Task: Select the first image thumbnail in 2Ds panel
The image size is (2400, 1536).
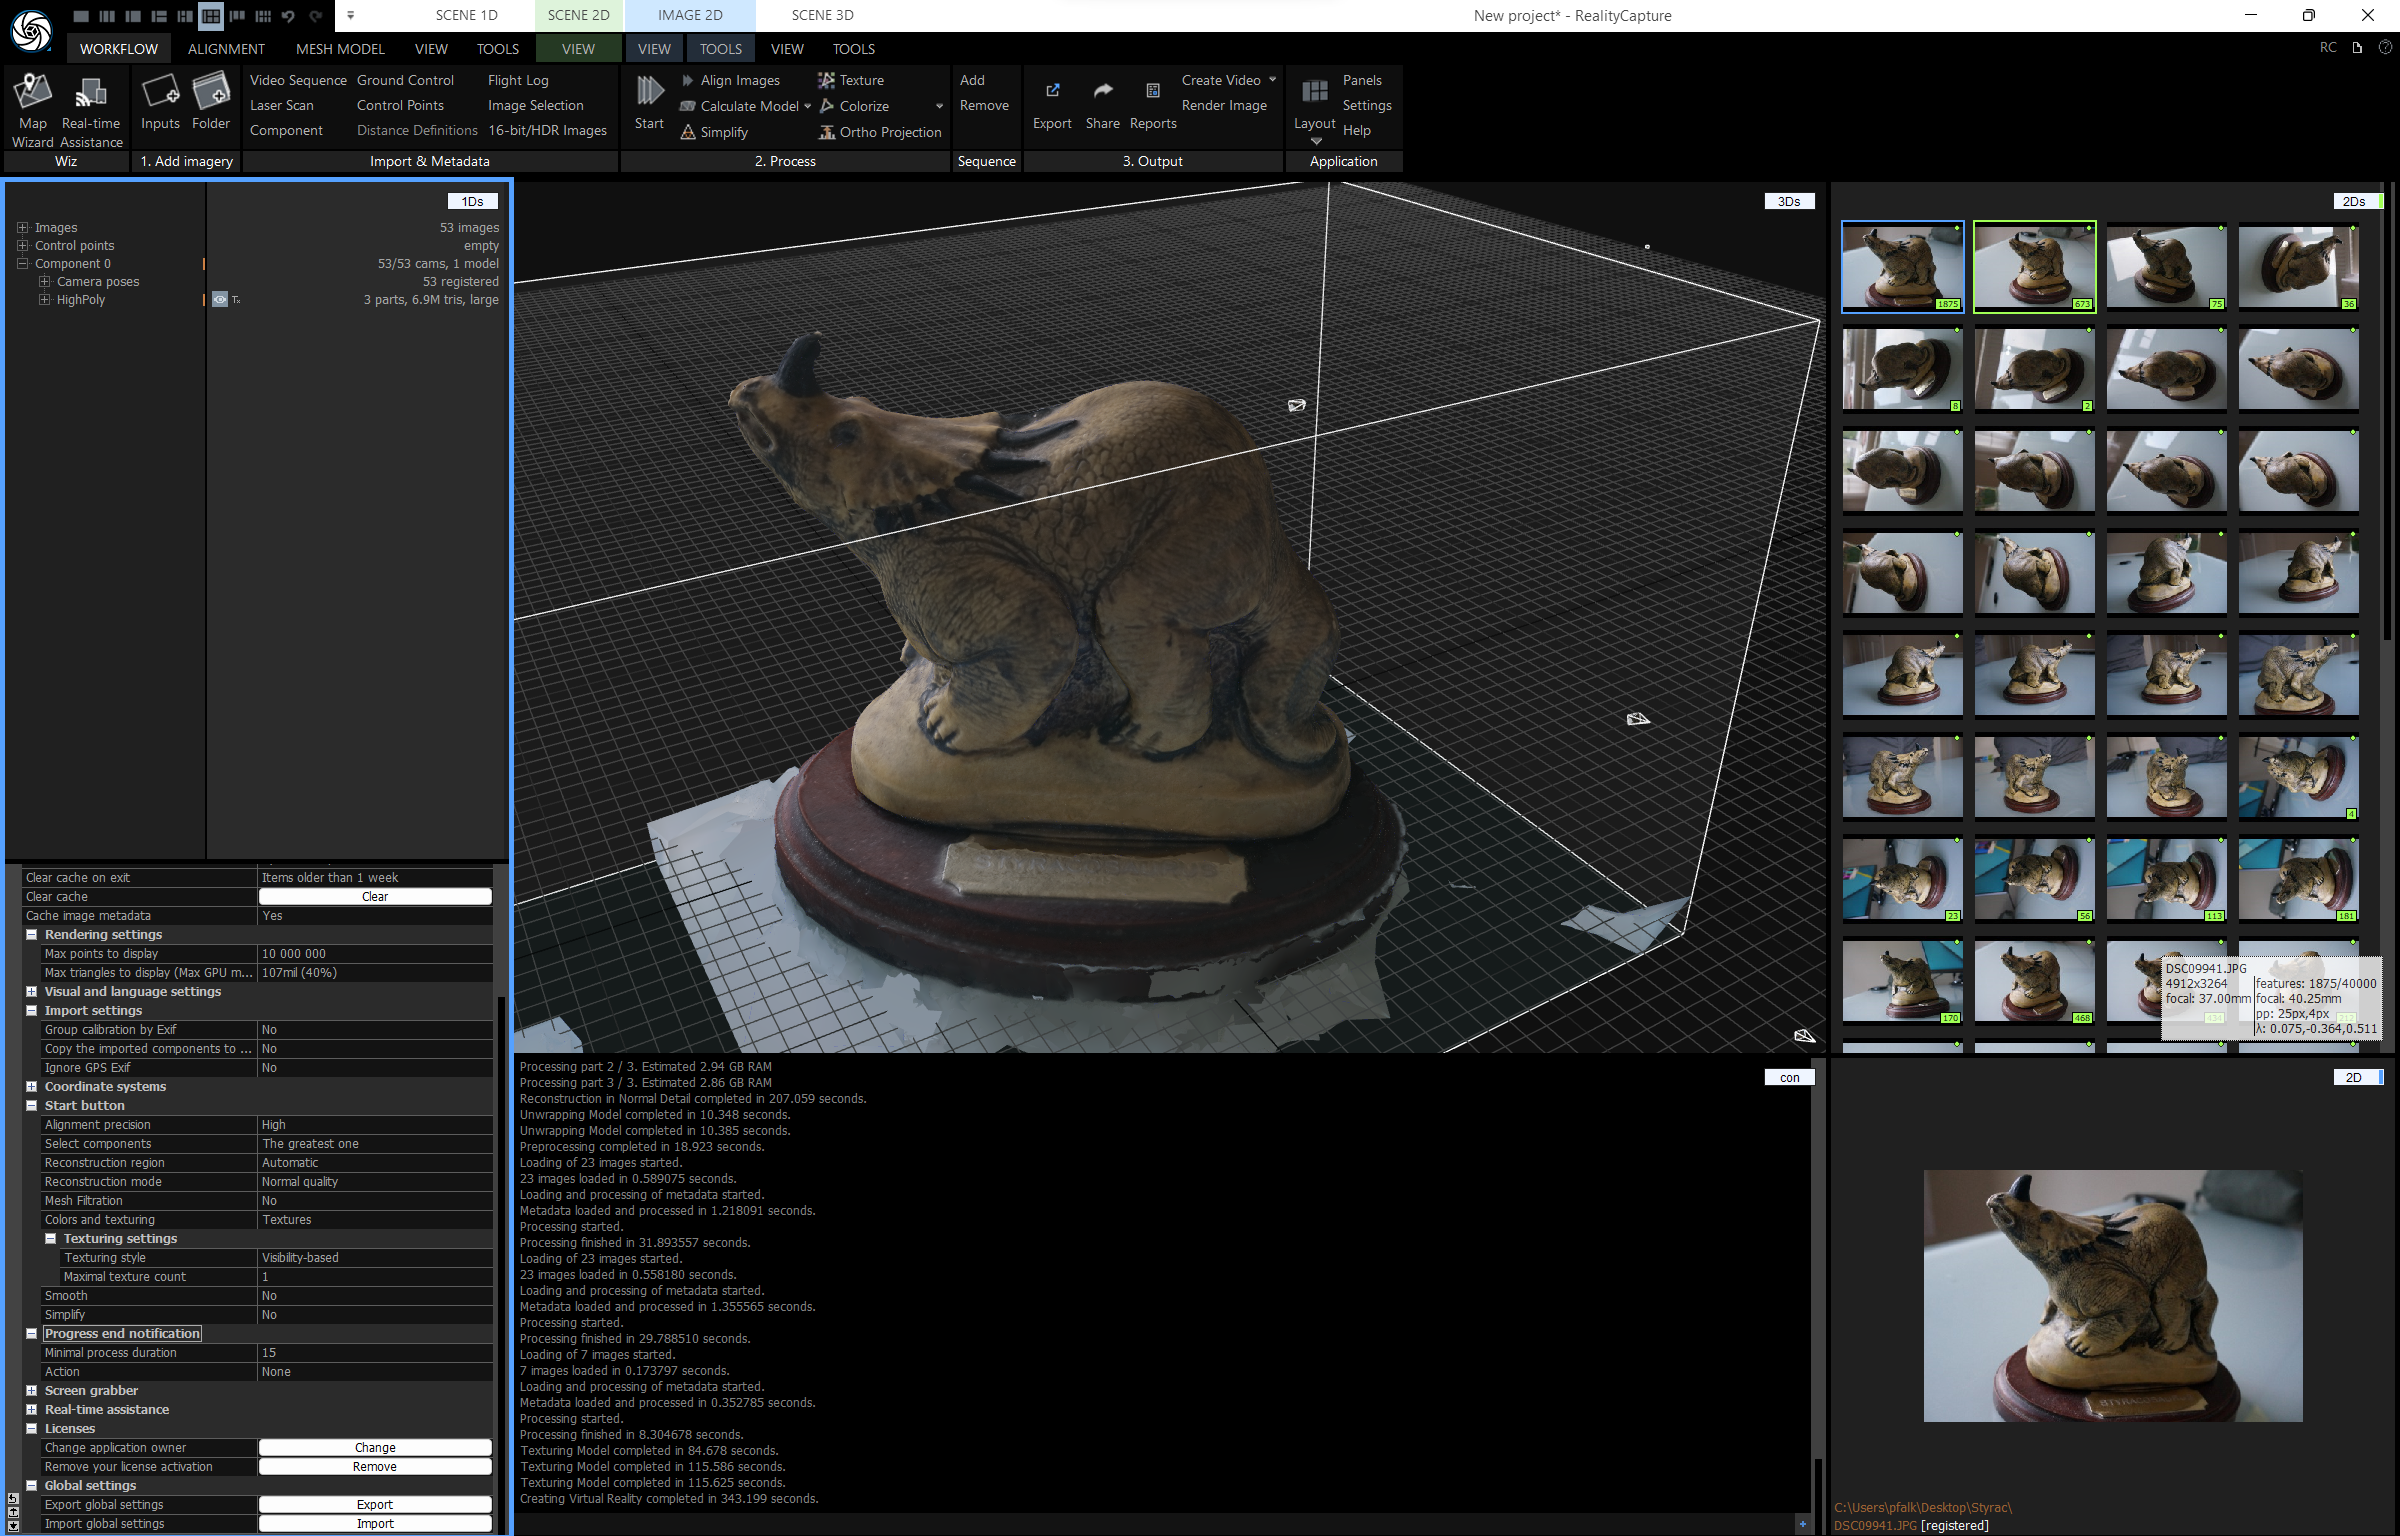Action: pos(1902,267)
